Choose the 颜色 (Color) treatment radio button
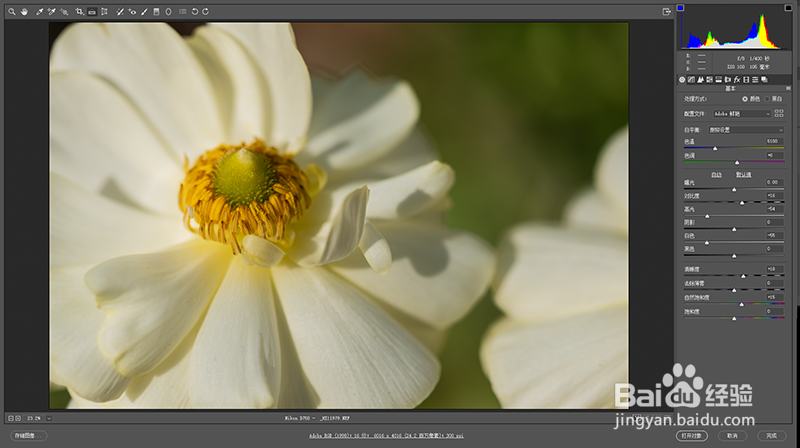The image size is (800, 448). (x=745, y=99)
